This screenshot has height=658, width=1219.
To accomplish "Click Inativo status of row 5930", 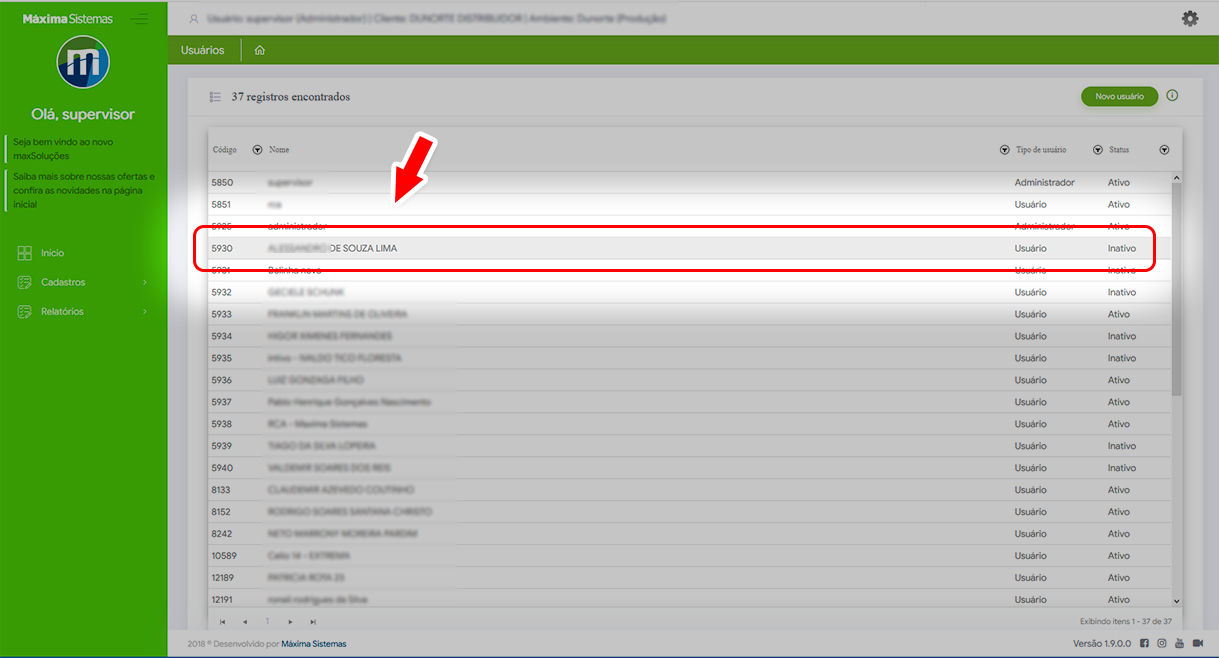I will (1122, 248).
